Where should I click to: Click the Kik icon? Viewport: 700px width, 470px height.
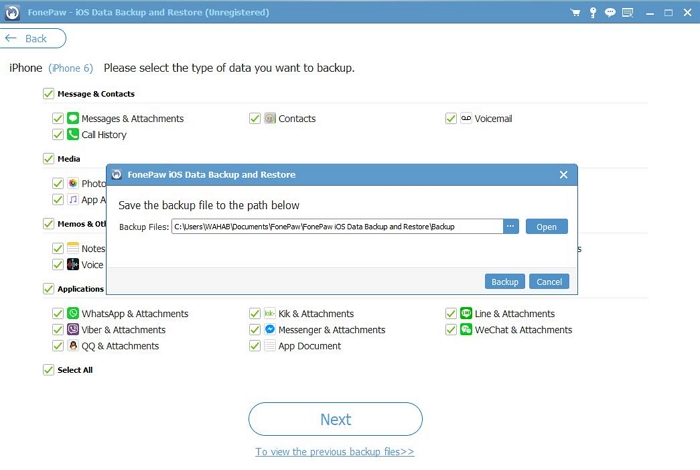(x=270, y=313)
